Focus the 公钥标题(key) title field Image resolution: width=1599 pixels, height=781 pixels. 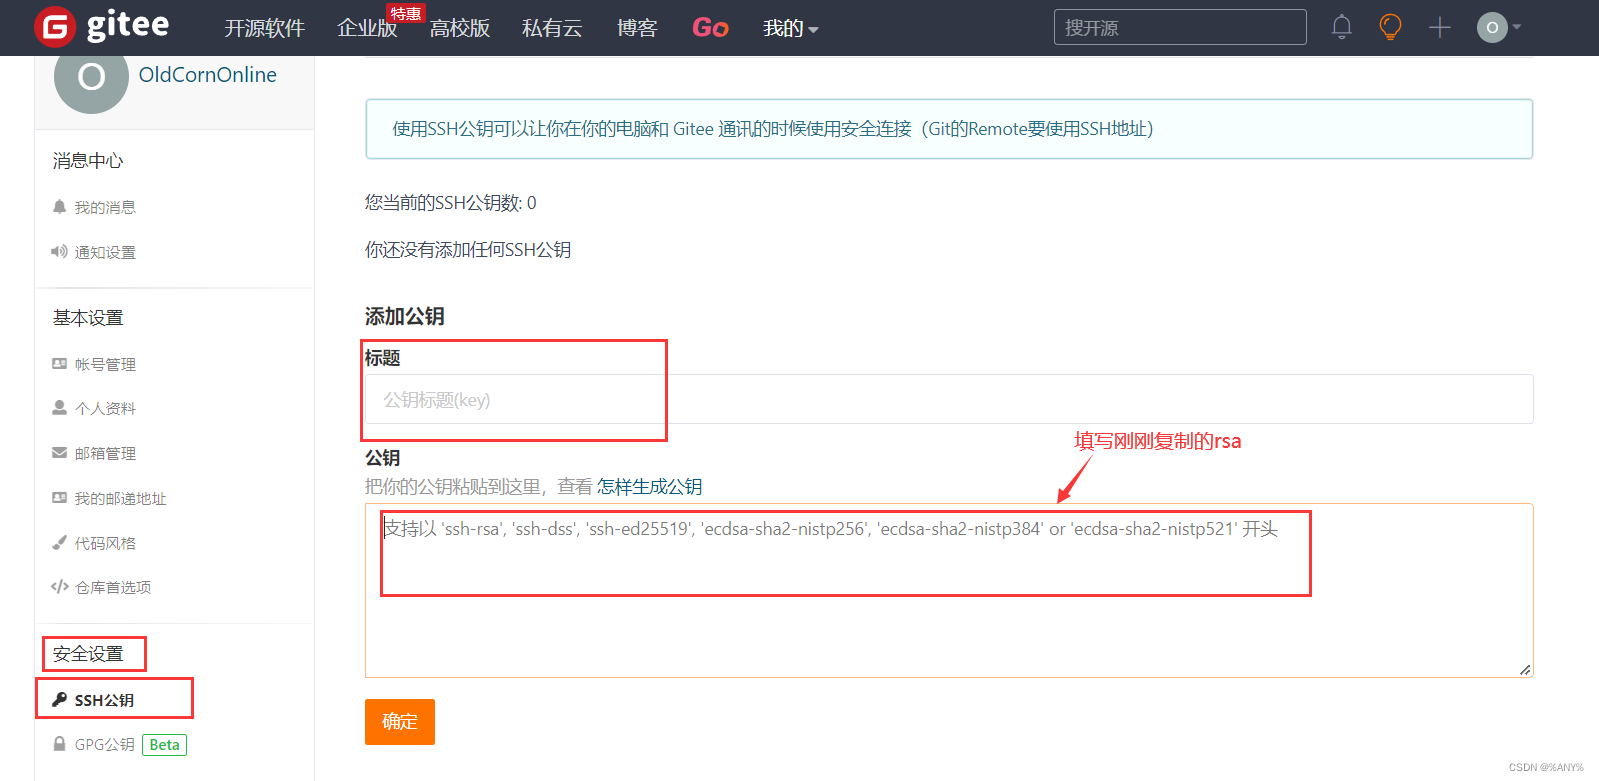(948, 399)
